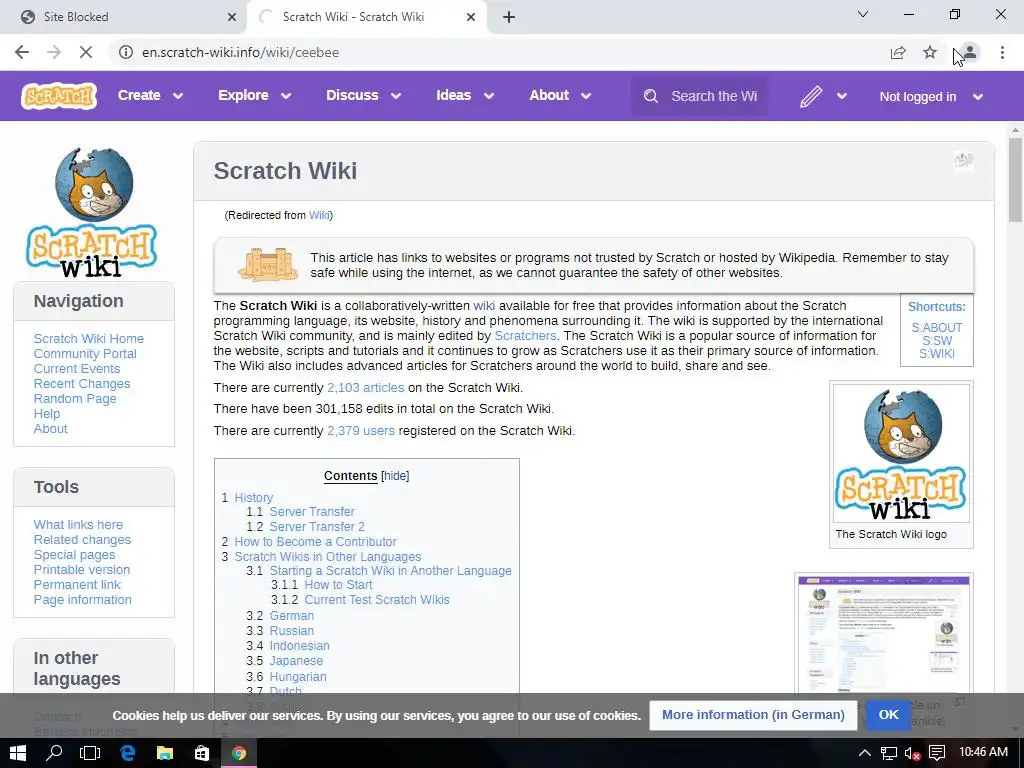Open the wiki page screenshot thumbnail
1024x768 pixels.
coord(884,633)
